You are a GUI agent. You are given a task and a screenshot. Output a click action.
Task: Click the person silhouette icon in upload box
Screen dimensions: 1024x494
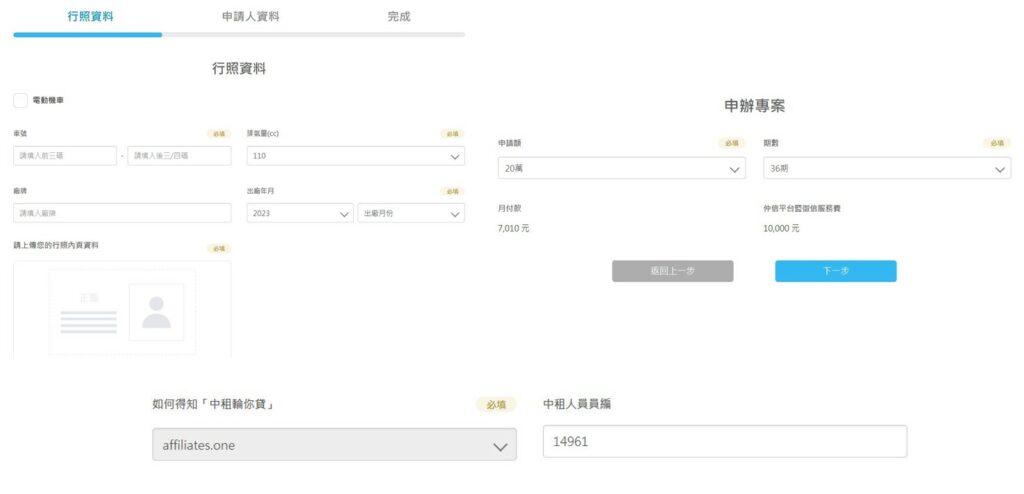point(156,312)
